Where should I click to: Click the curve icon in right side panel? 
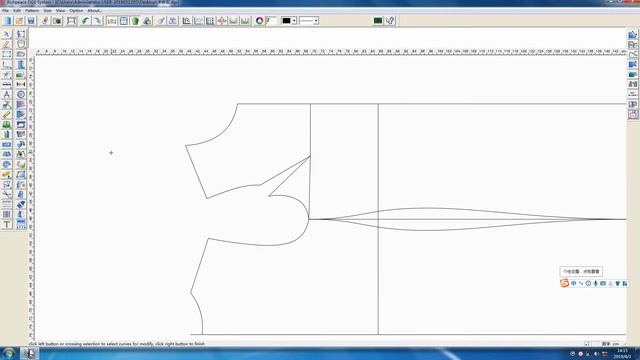633,54
